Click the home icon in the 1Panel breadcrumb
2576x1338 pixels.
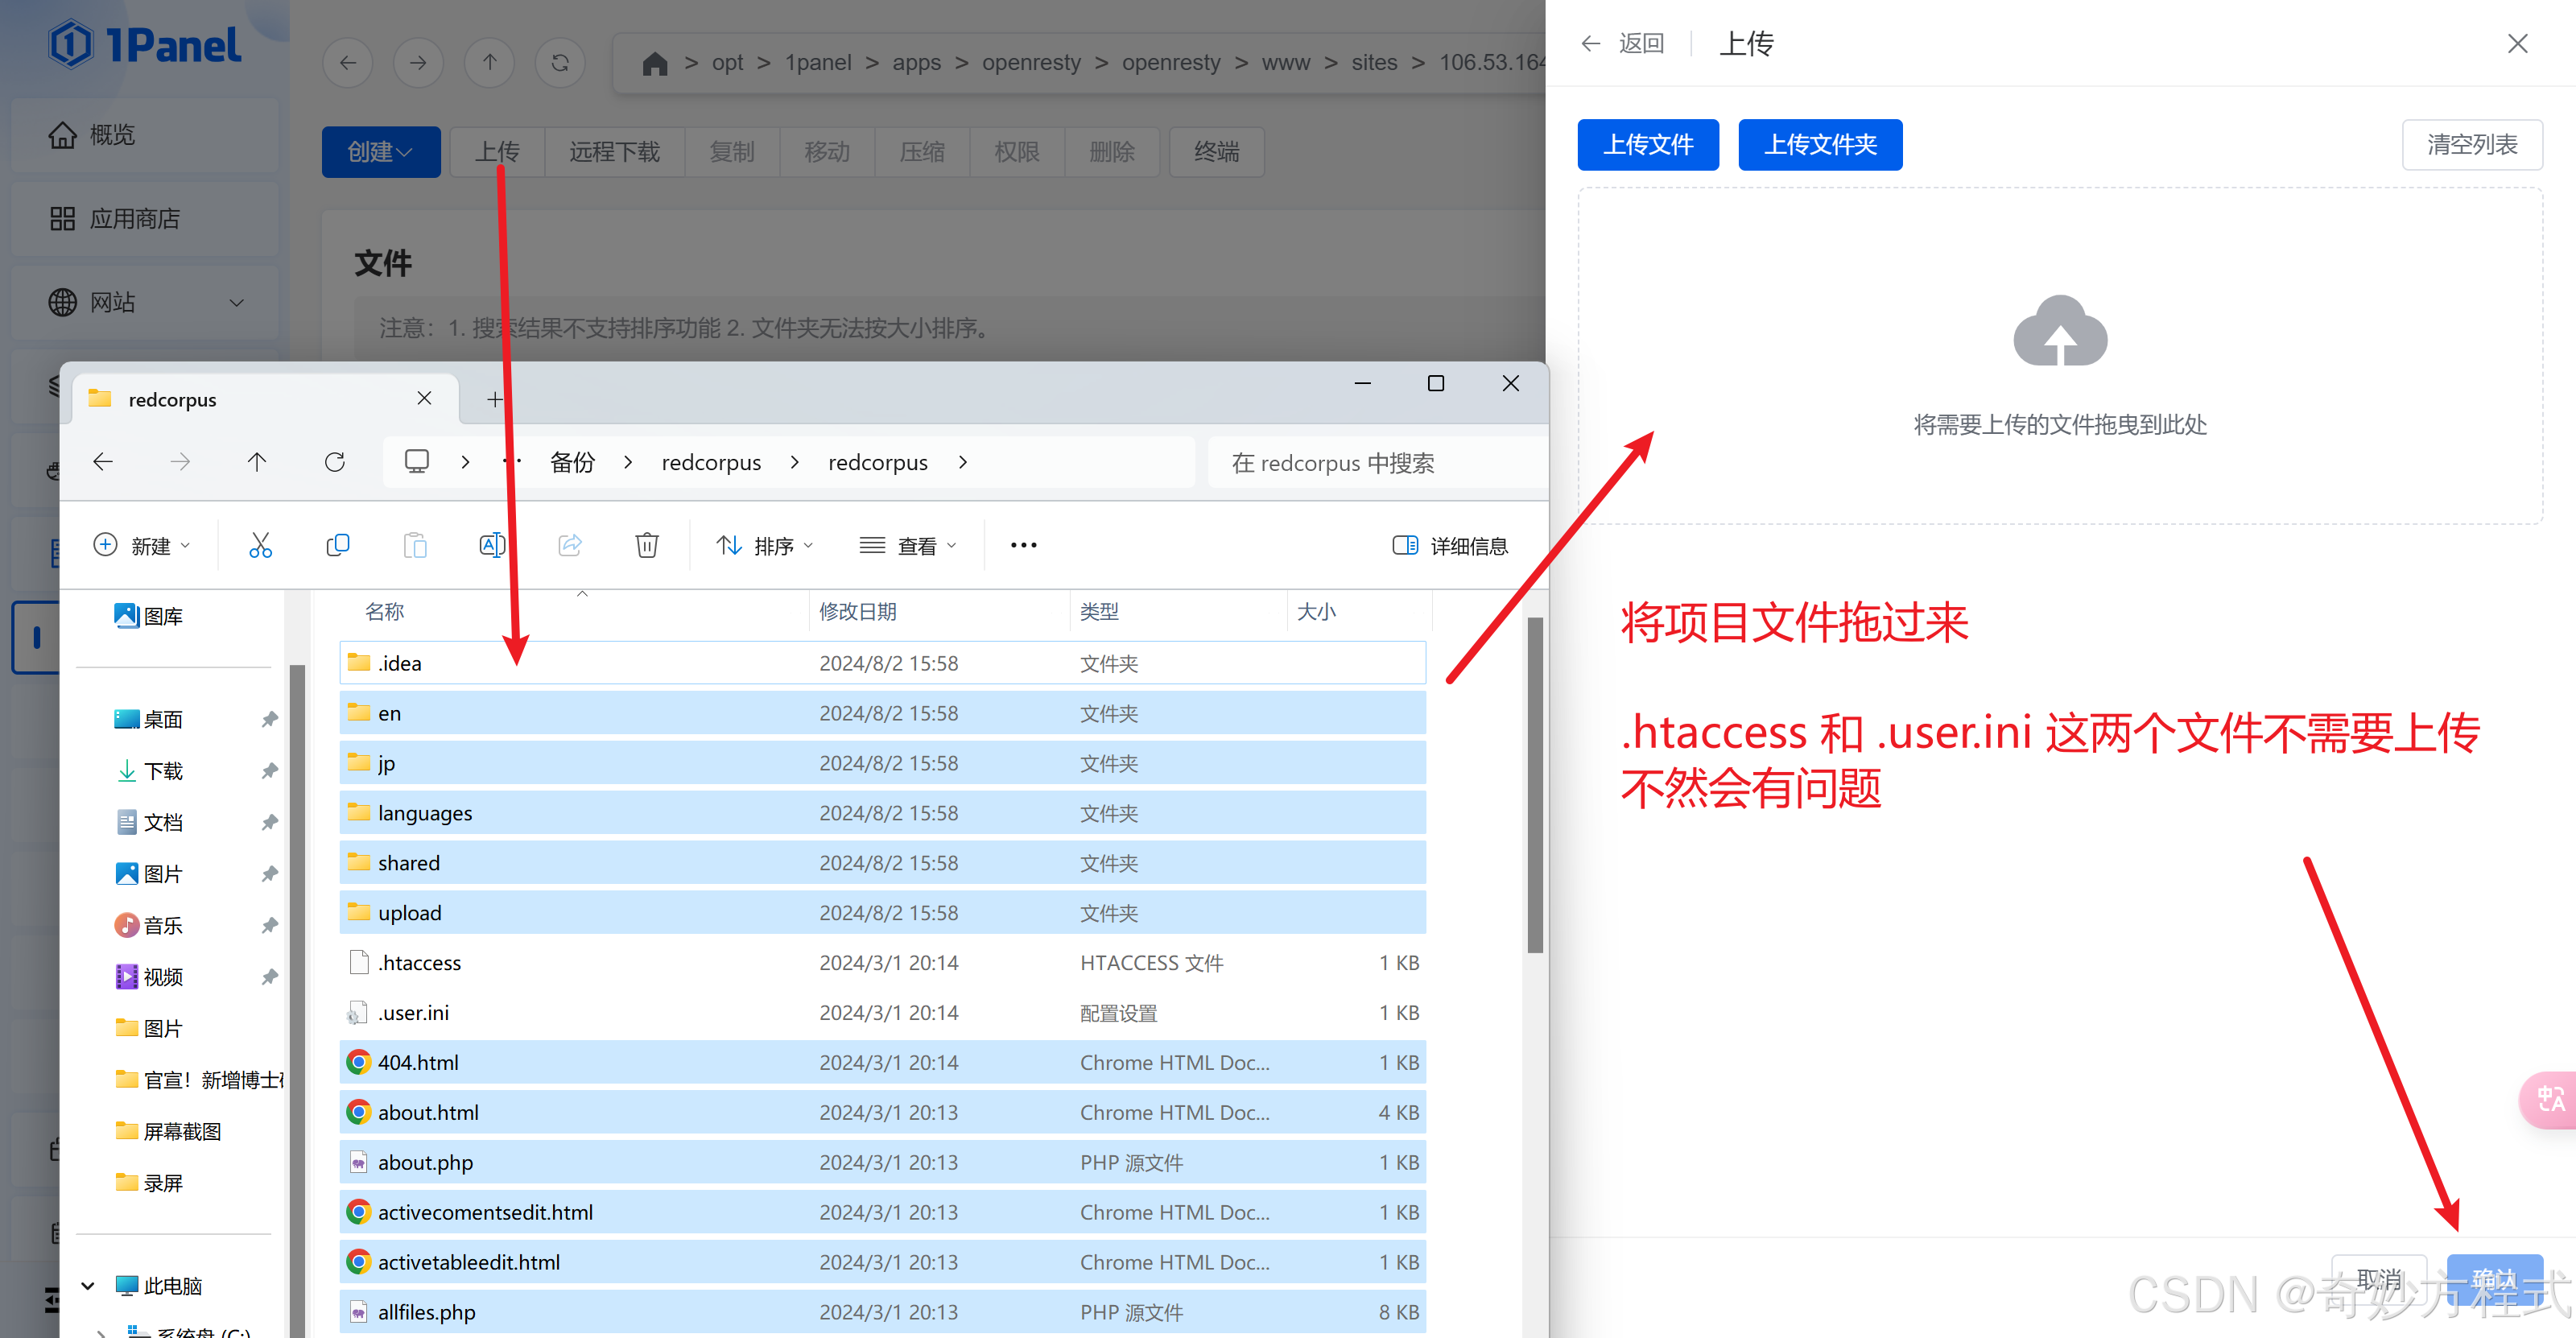tap(655, 63)
